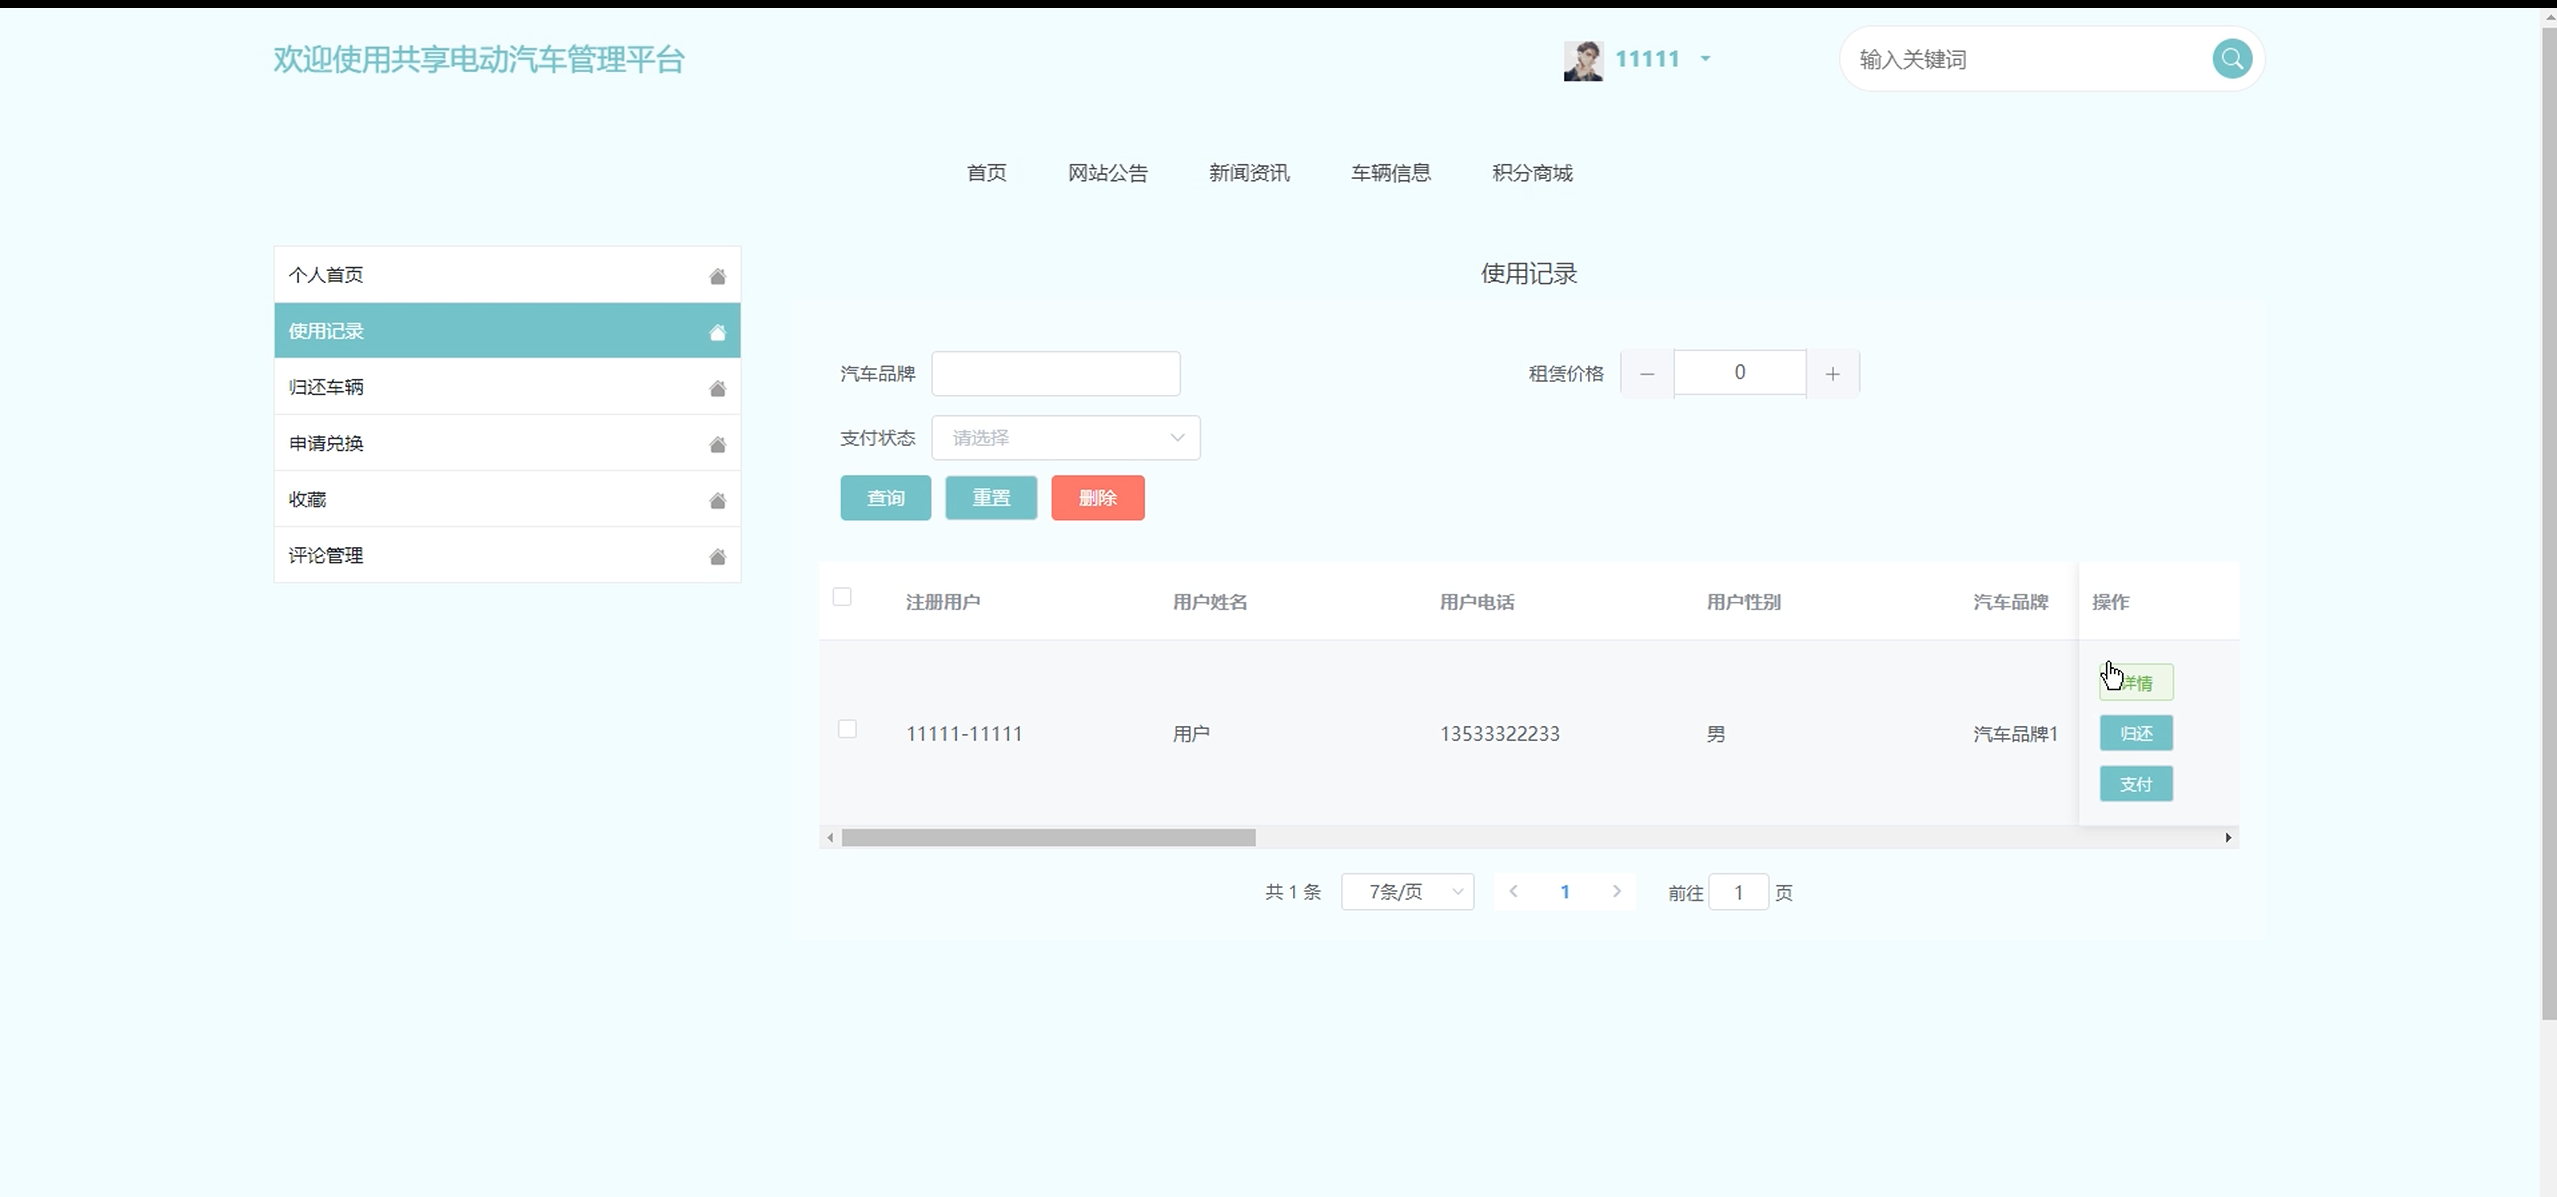Image resolution: width=2557 pixels, height=1197 pixels.
Task: Click the search magnifier icon button
Action: pyautogui.click(x=2231, y=59)
